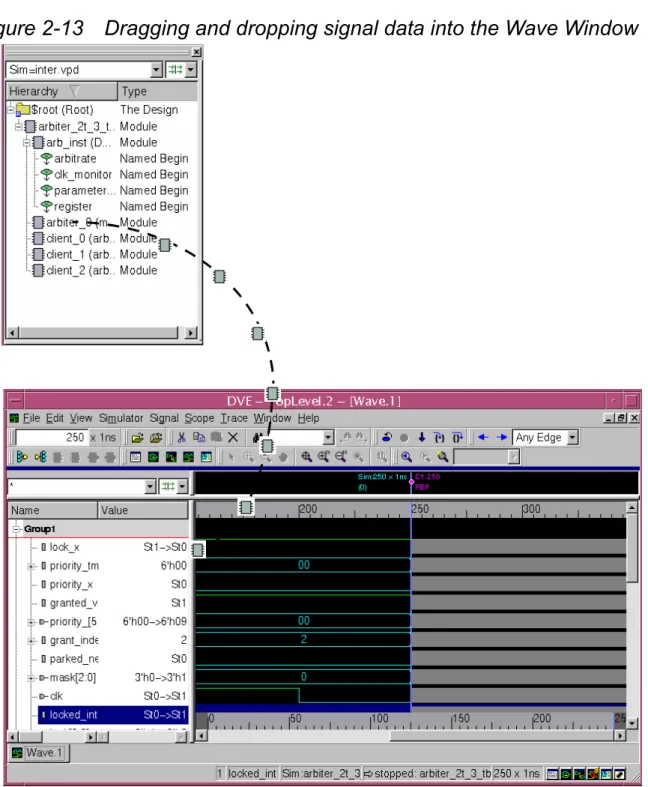
Task: Open the Any Edge dropdown
Action: pyautogui.click(x=572, y=437)
